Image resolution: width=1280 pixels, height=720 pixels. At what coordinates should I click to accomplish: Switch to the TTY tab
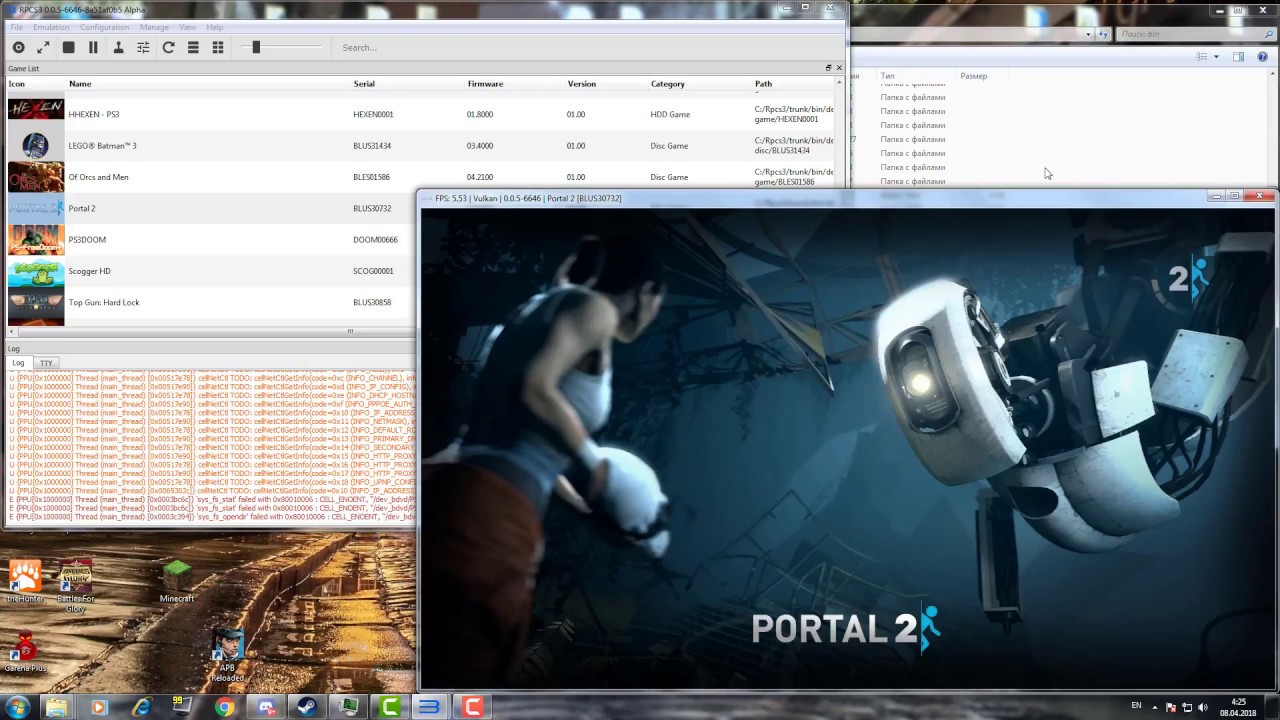click(x=46, y=363)
